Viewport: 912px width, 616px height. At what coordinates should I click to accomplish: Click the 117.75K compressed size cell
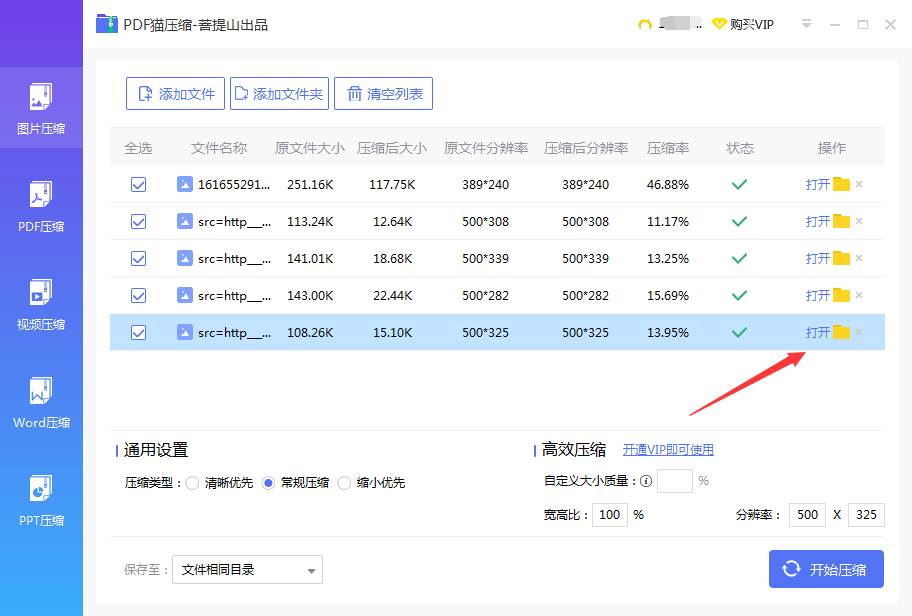coord(392,185)
